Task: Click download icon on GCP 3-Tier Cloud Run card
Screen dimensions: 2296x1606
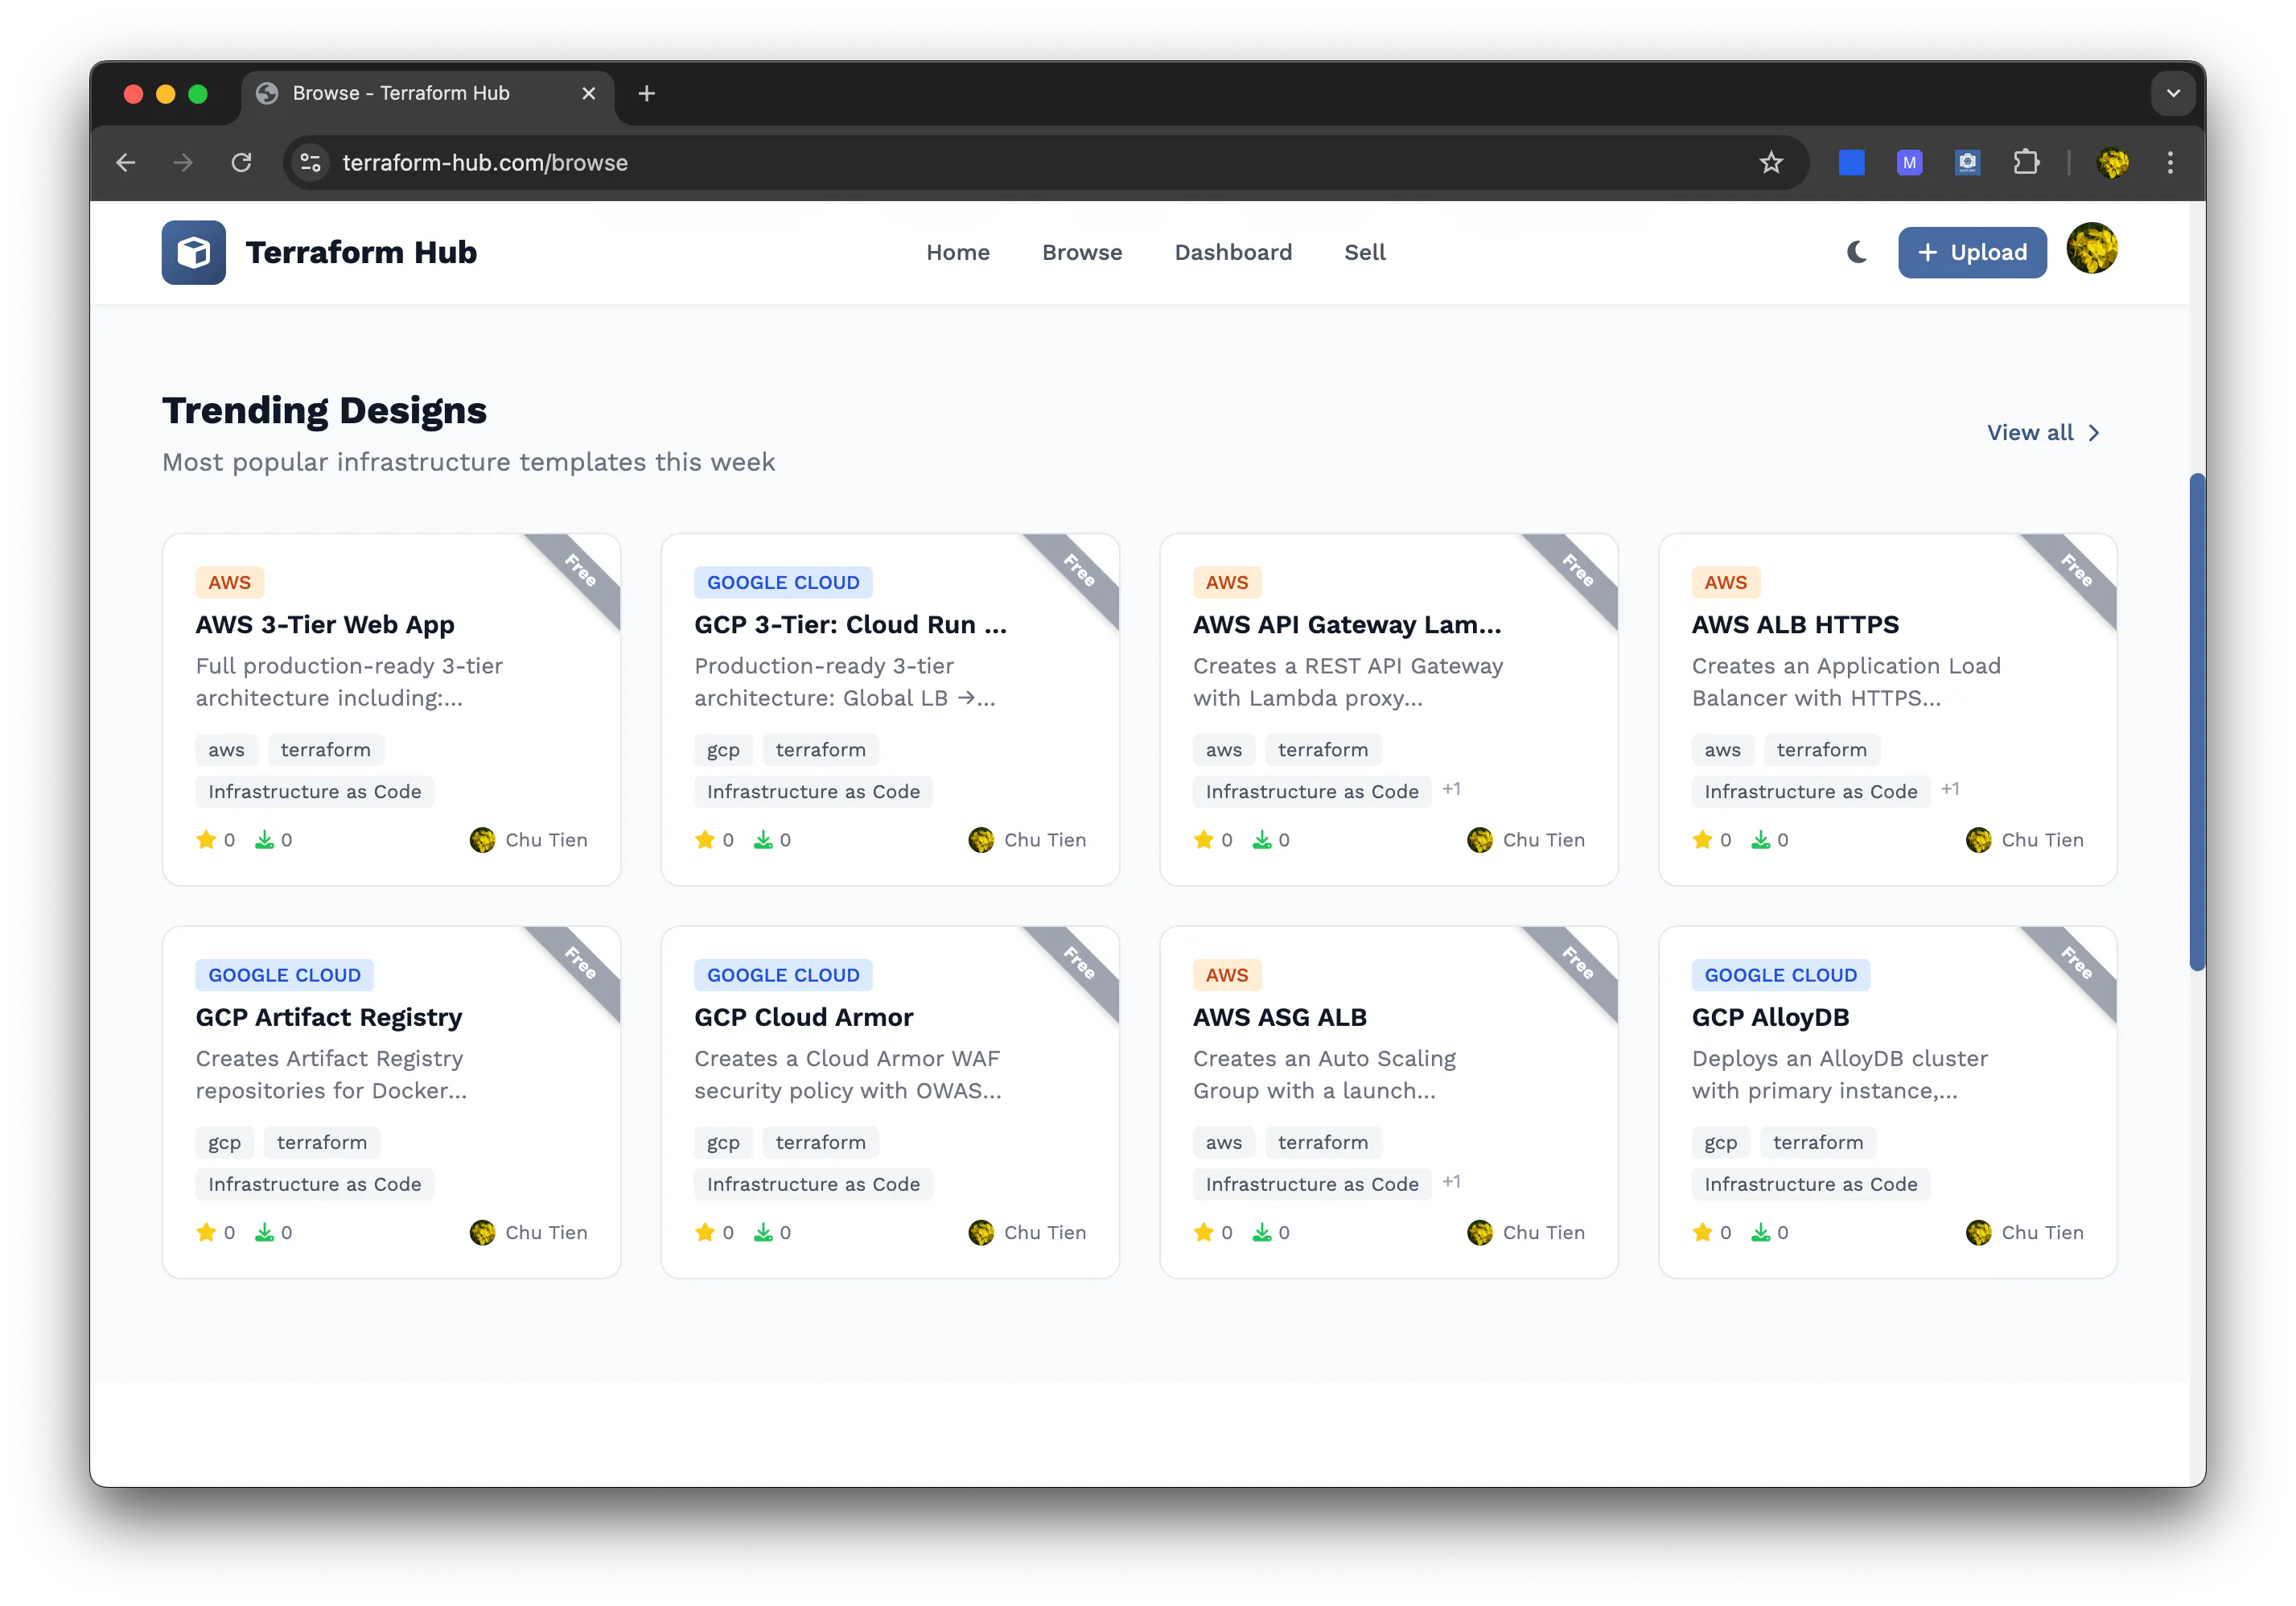Action: (x=763, y=839)
